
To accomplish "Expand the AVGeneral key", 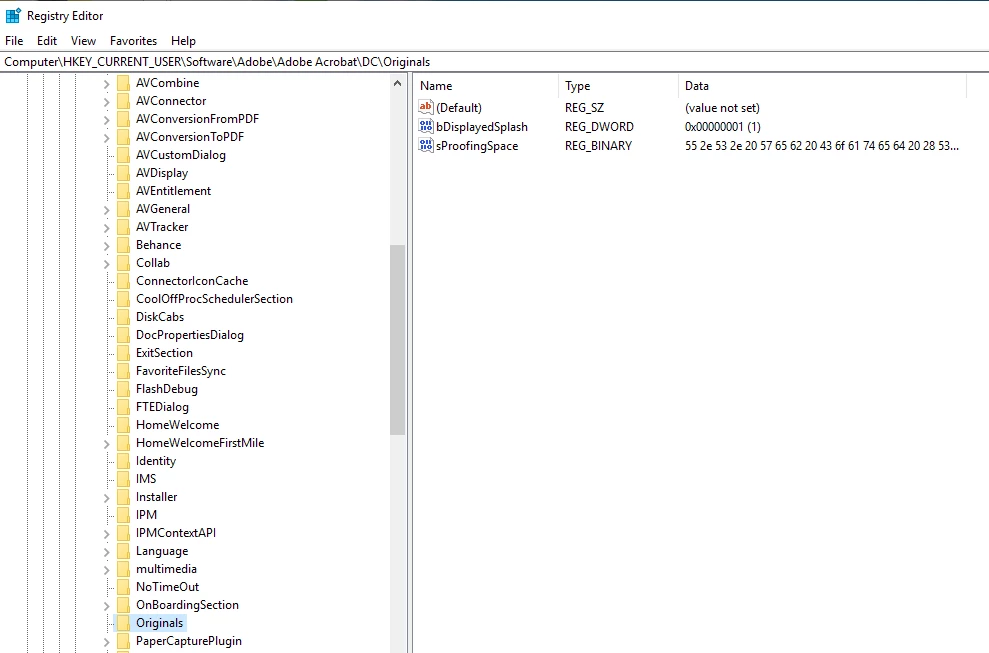I will pyautogui.click(x=106, y=209).
